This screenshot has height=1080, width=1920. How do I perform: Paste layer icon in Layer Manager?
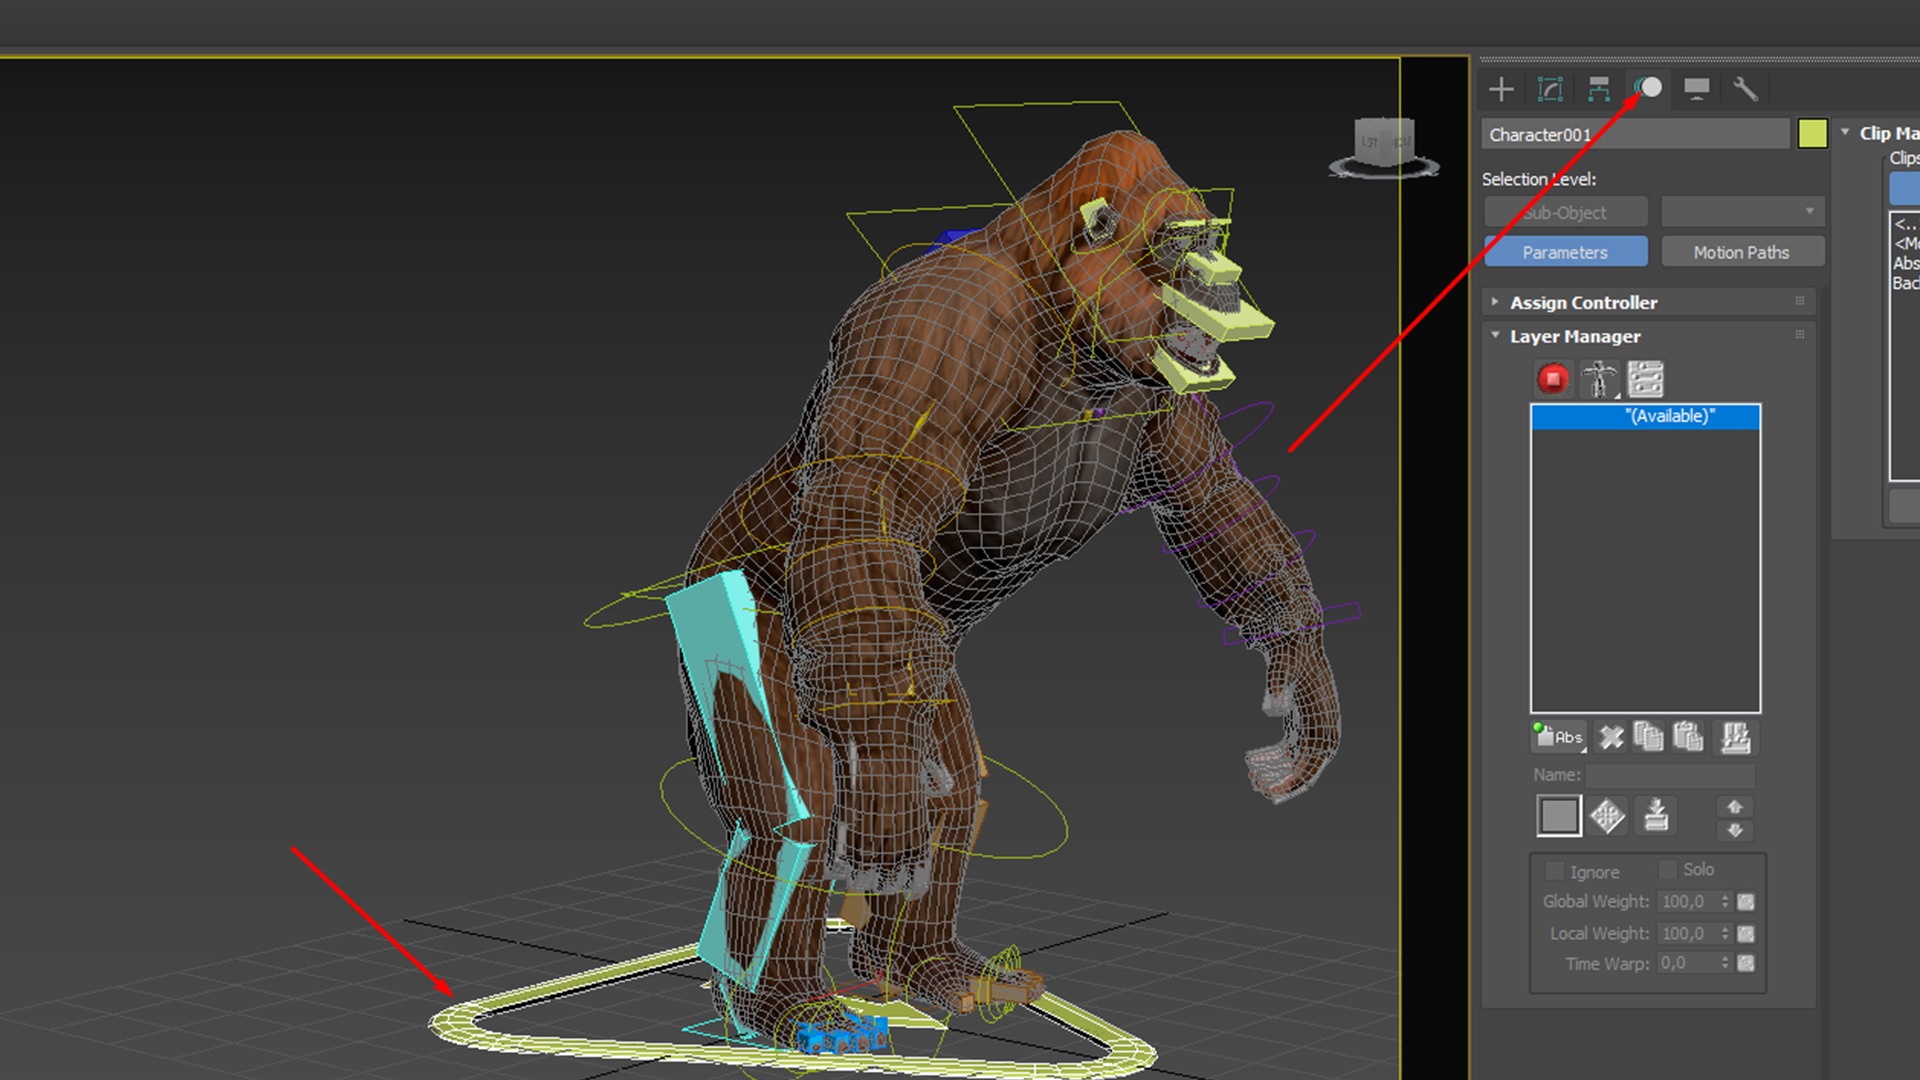(1689, 737)
